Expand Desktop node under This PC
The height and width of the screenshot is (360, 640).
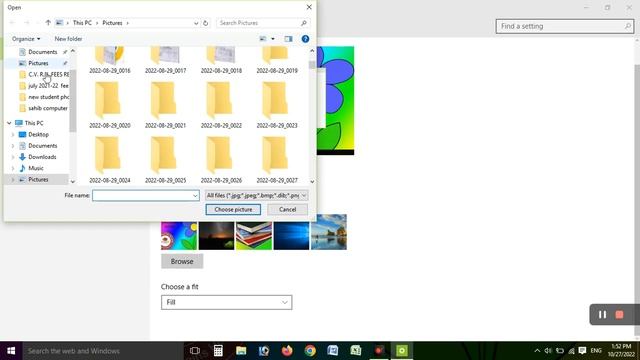click(x=13, y=134)
